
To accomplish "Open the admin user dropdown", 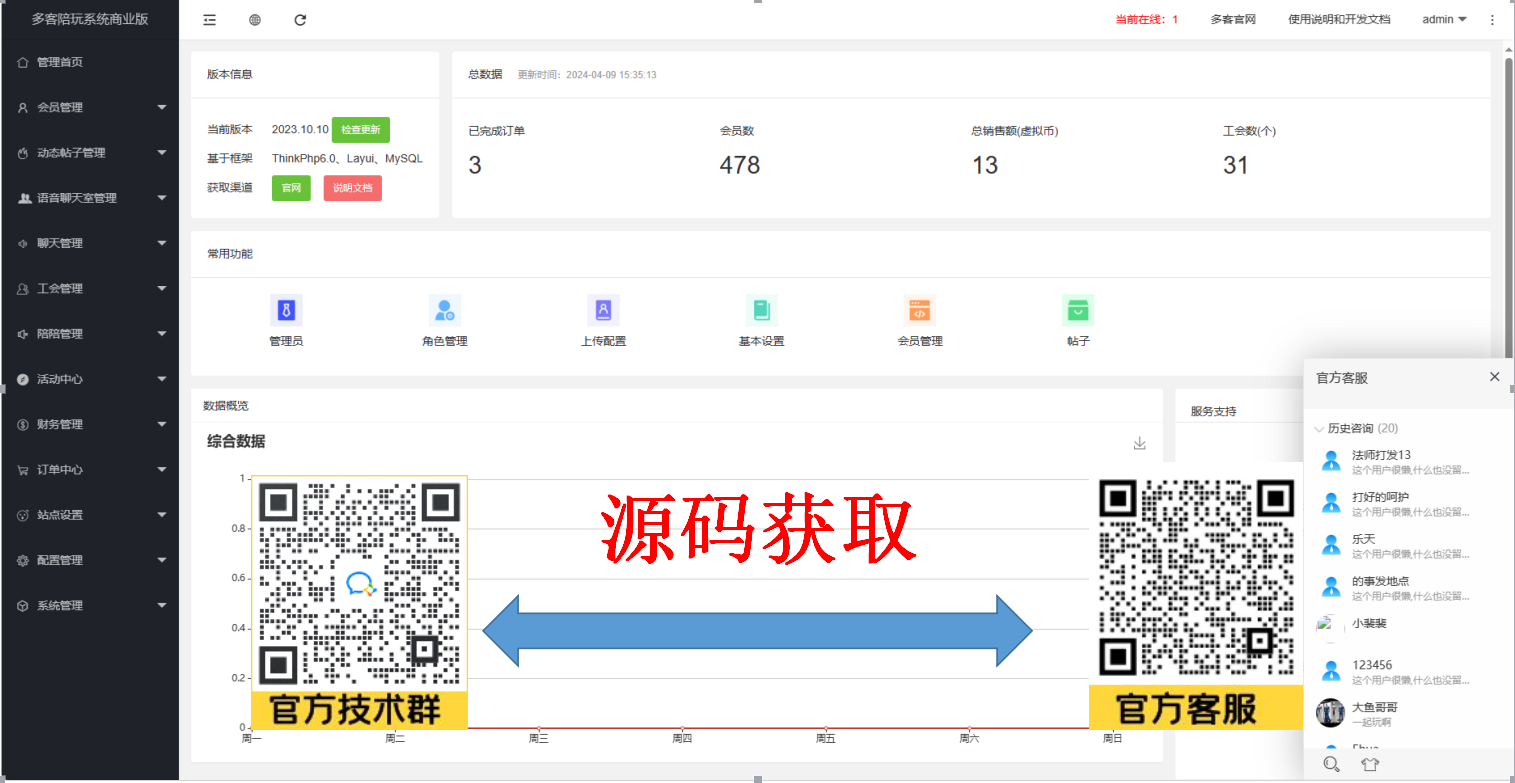I will click(x=1444, y=19).
